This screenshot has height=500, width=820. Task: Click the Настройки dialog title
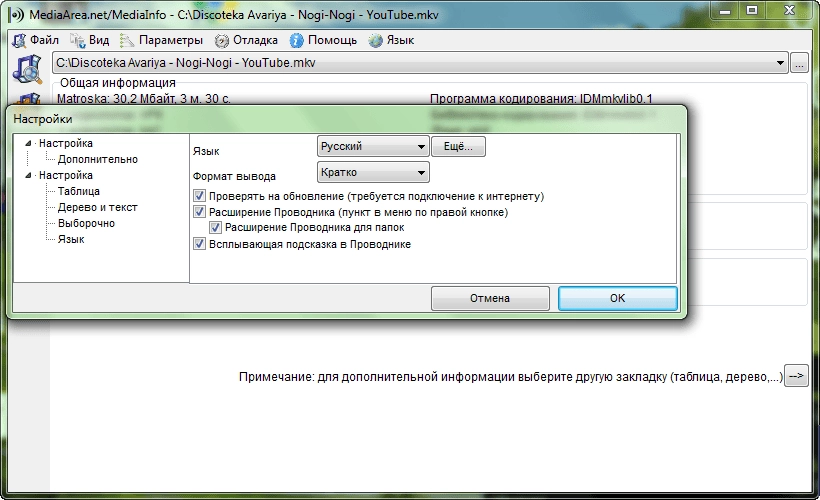43,119
